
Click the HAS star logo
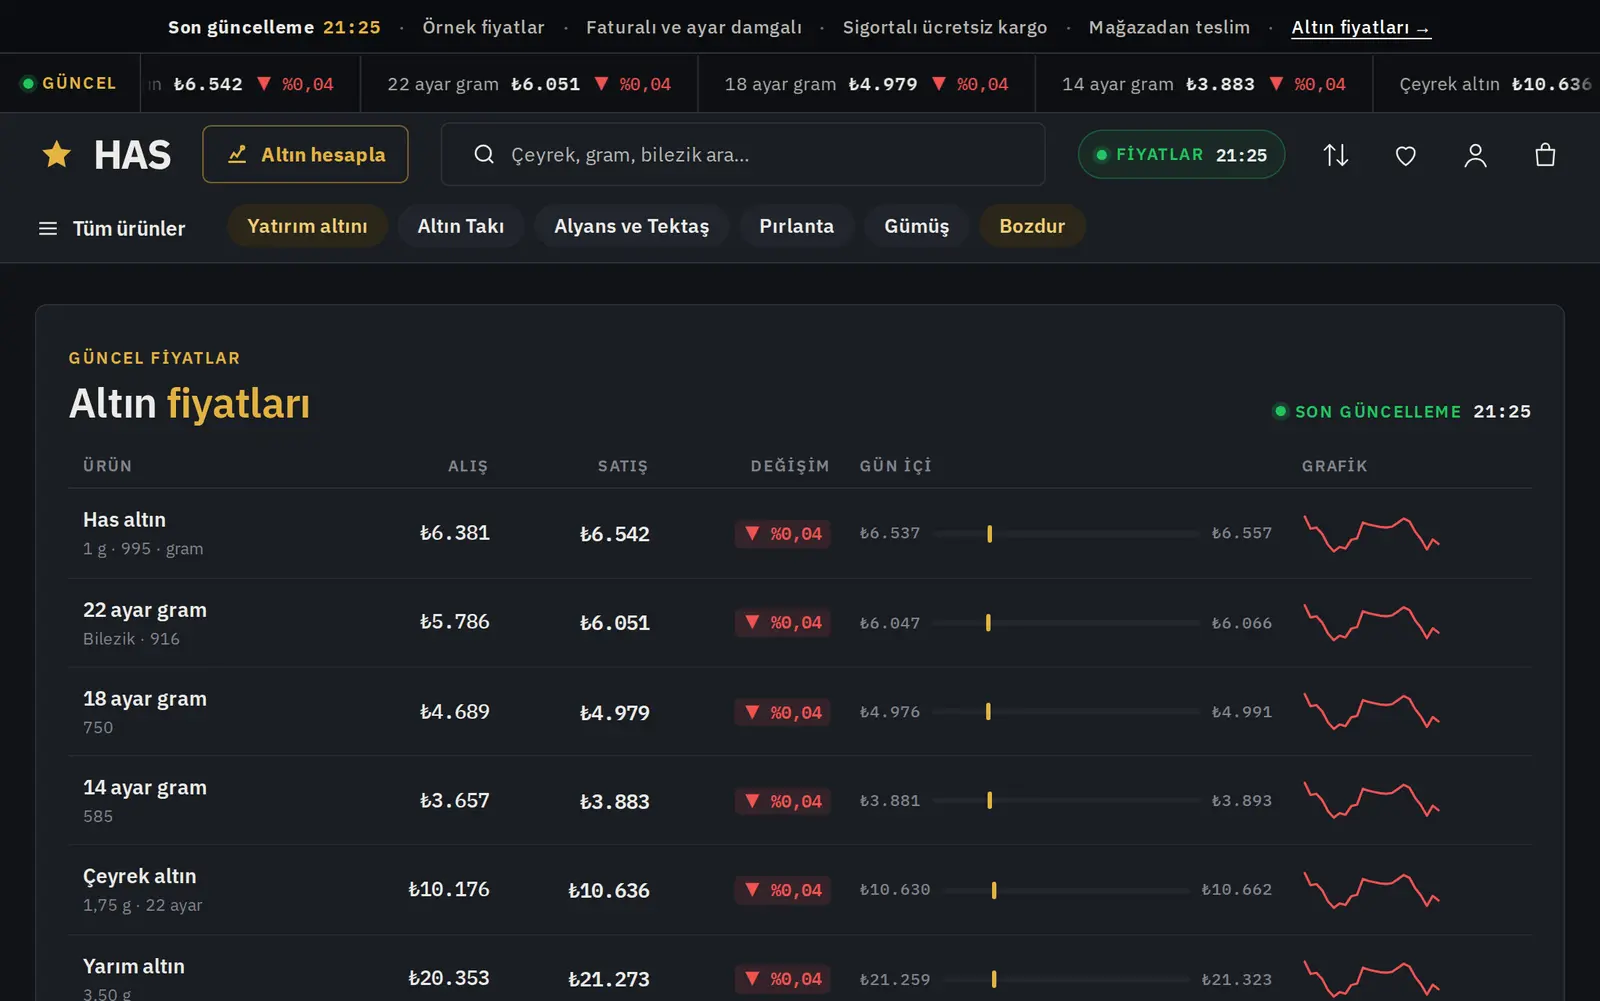pos(107,155)
